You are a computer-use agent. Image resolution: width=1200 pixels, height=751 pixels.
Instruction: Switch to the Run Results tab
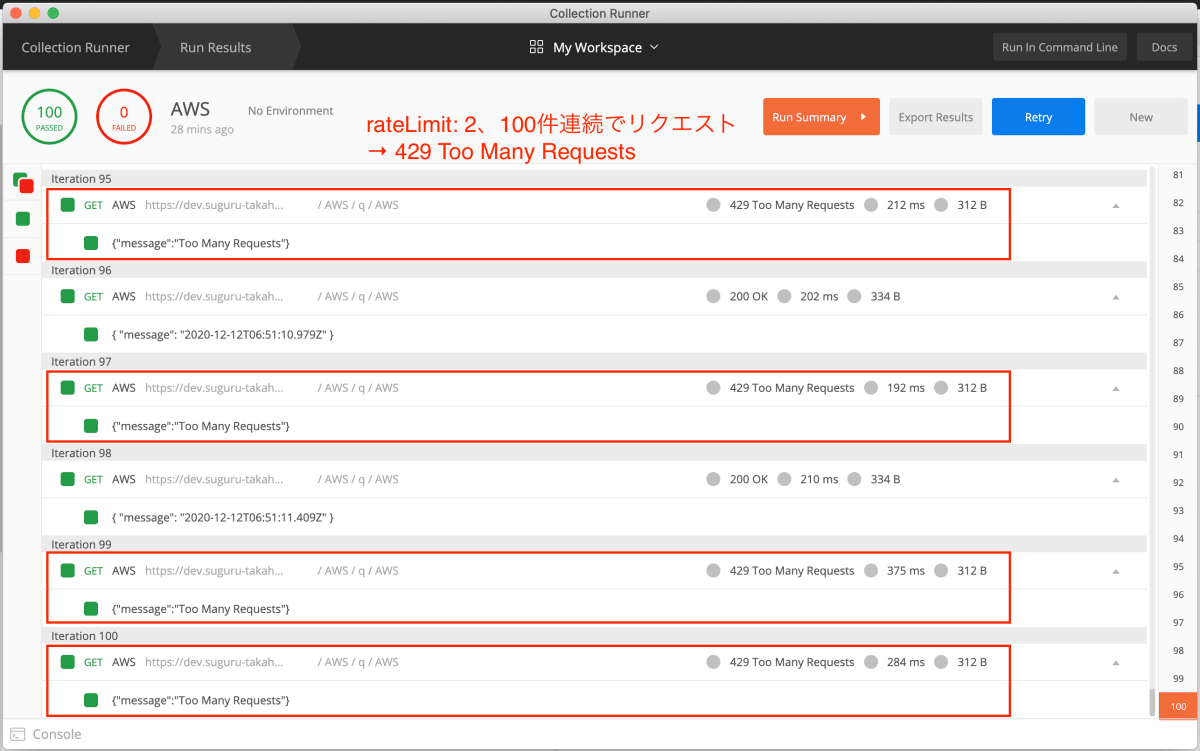coord(216,47)
